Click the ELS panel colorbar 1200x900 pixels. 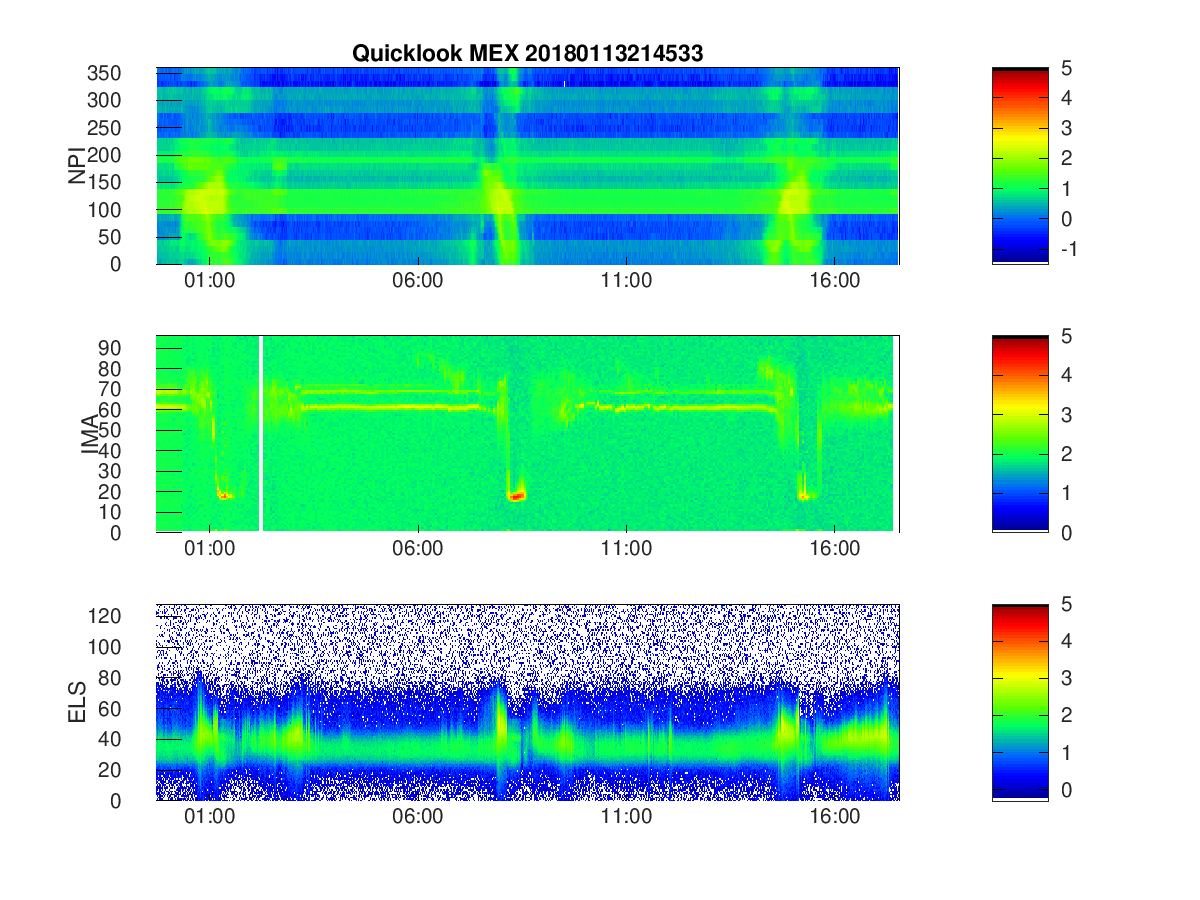(x=1020, y=703)
